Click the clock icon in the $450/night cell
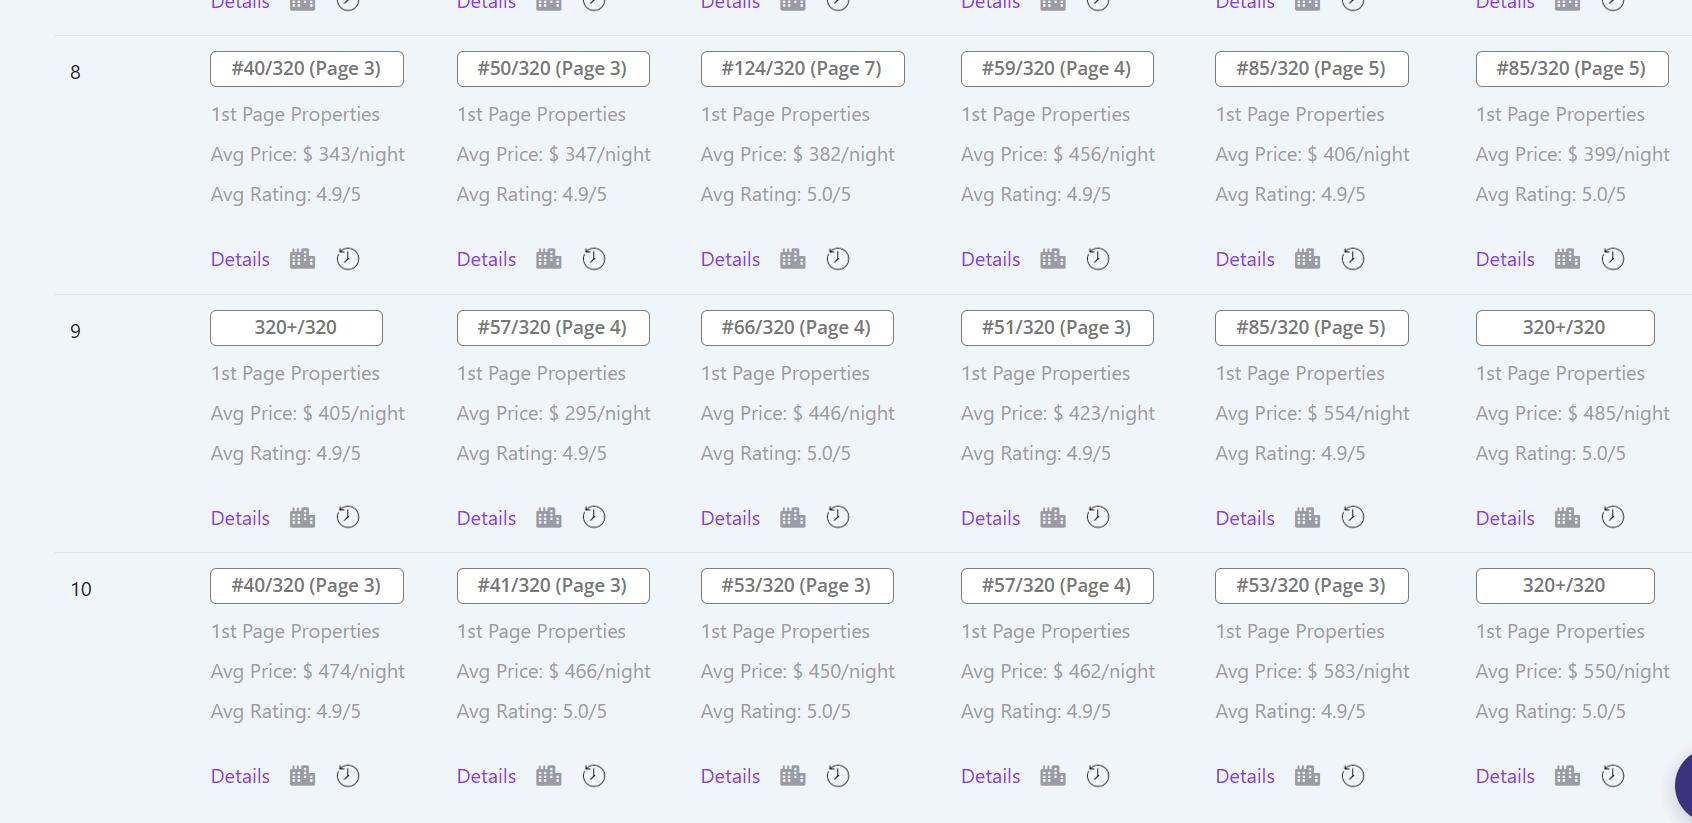This screenshot has width=1692, height=823. coord(838,776)
